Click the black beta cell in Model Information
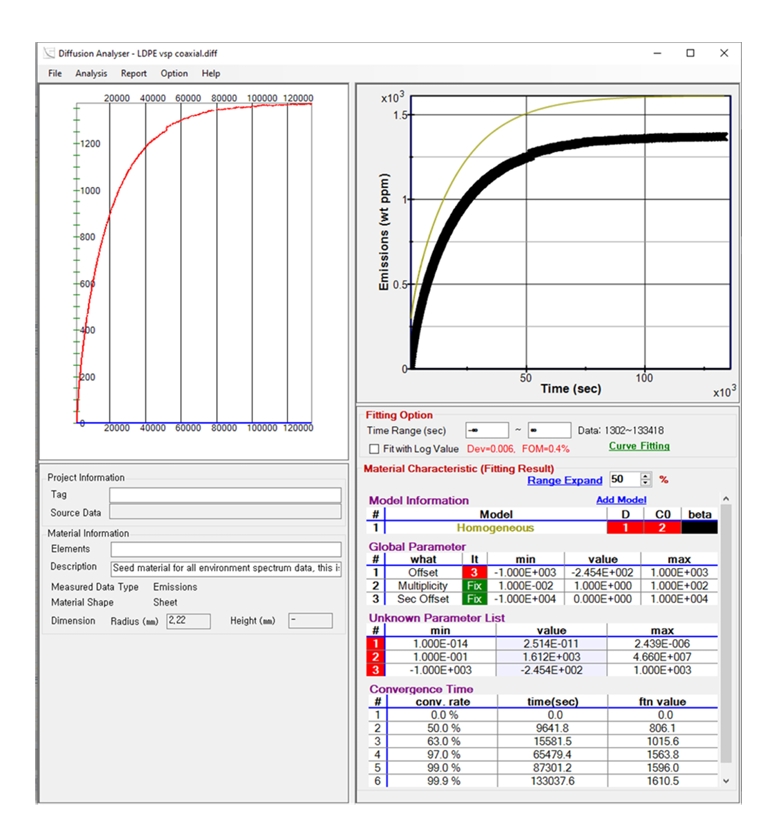The width and height of the screenshot is (777, 835). pyautogui.click(x=700, y=527)
